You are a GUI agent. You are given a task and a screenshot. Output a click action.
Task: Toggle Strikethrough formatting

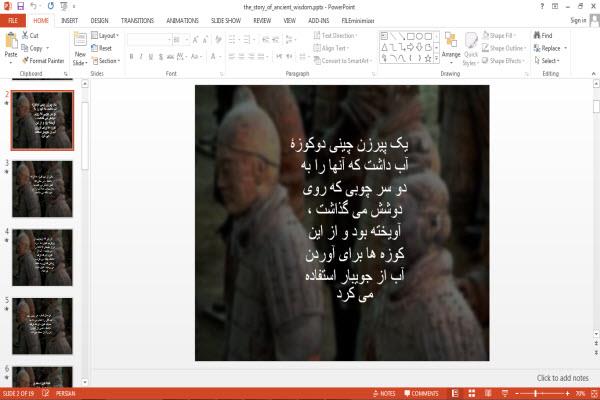coord(170,57)
